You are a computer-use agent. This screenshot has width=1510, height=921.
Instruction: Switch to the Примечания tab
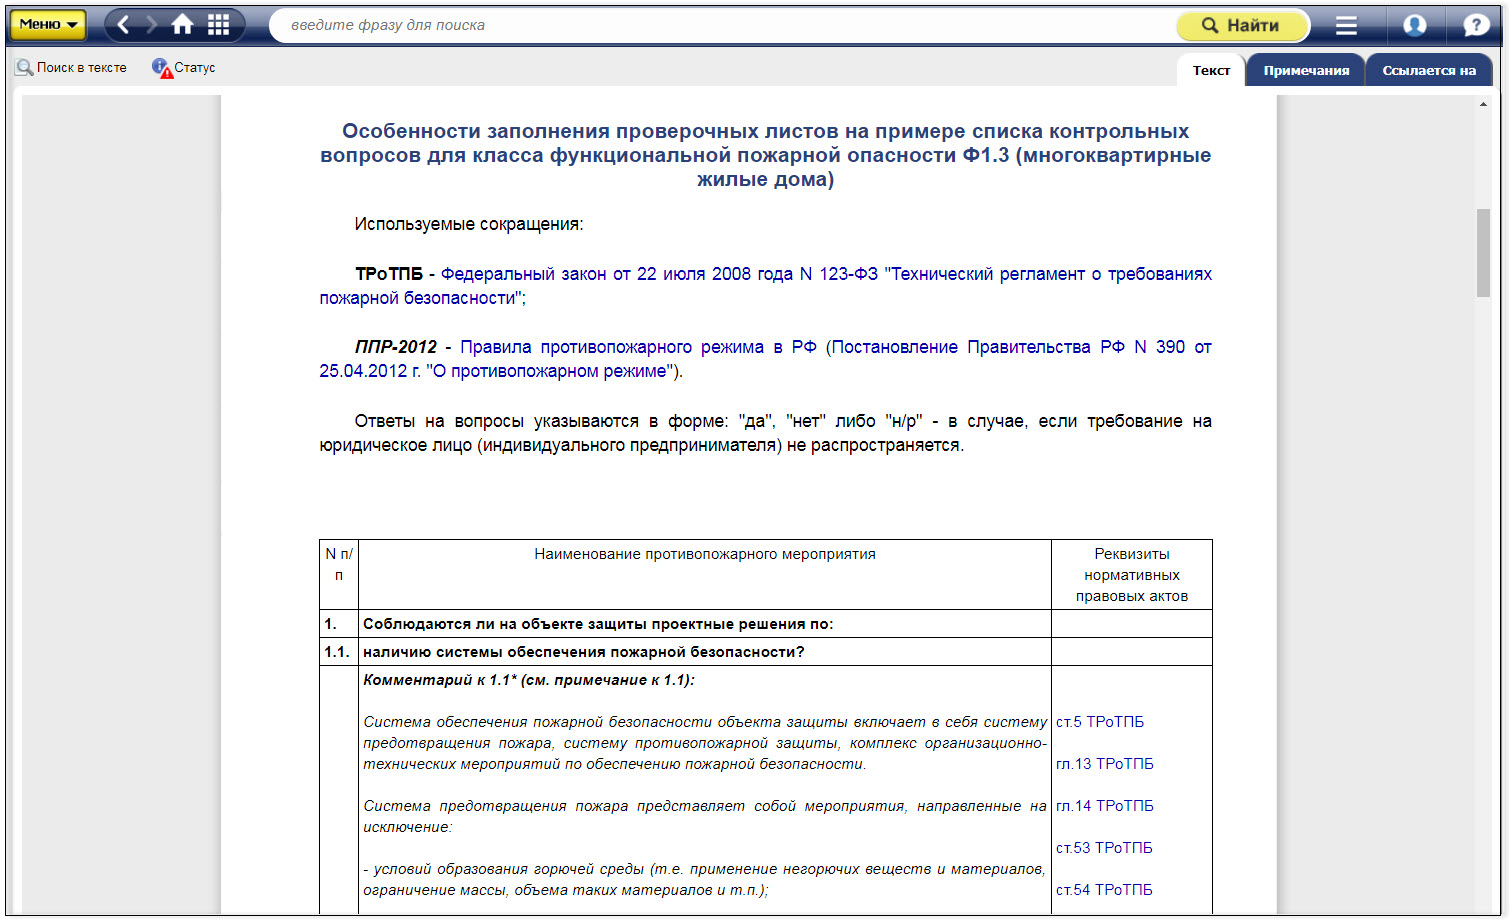(1305, 71)
